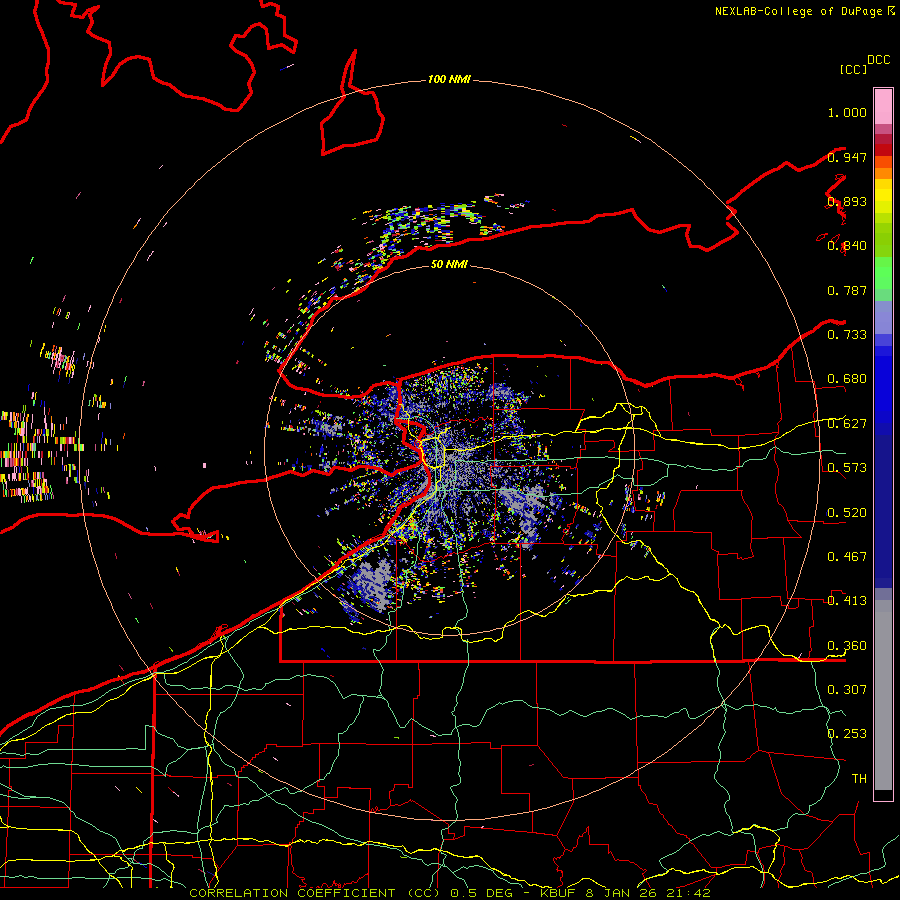Click the 0.520 scale value

point(847,513)
